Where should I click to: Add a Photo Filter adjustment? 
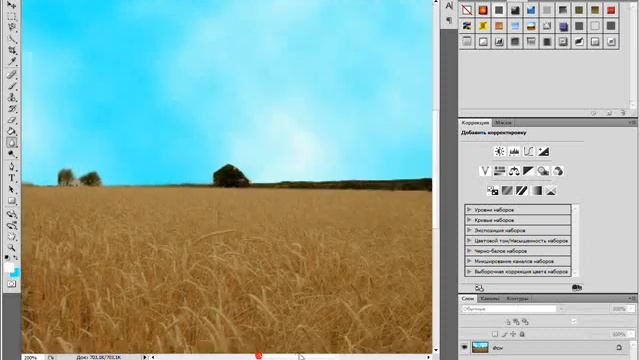(x=543, y=171)
